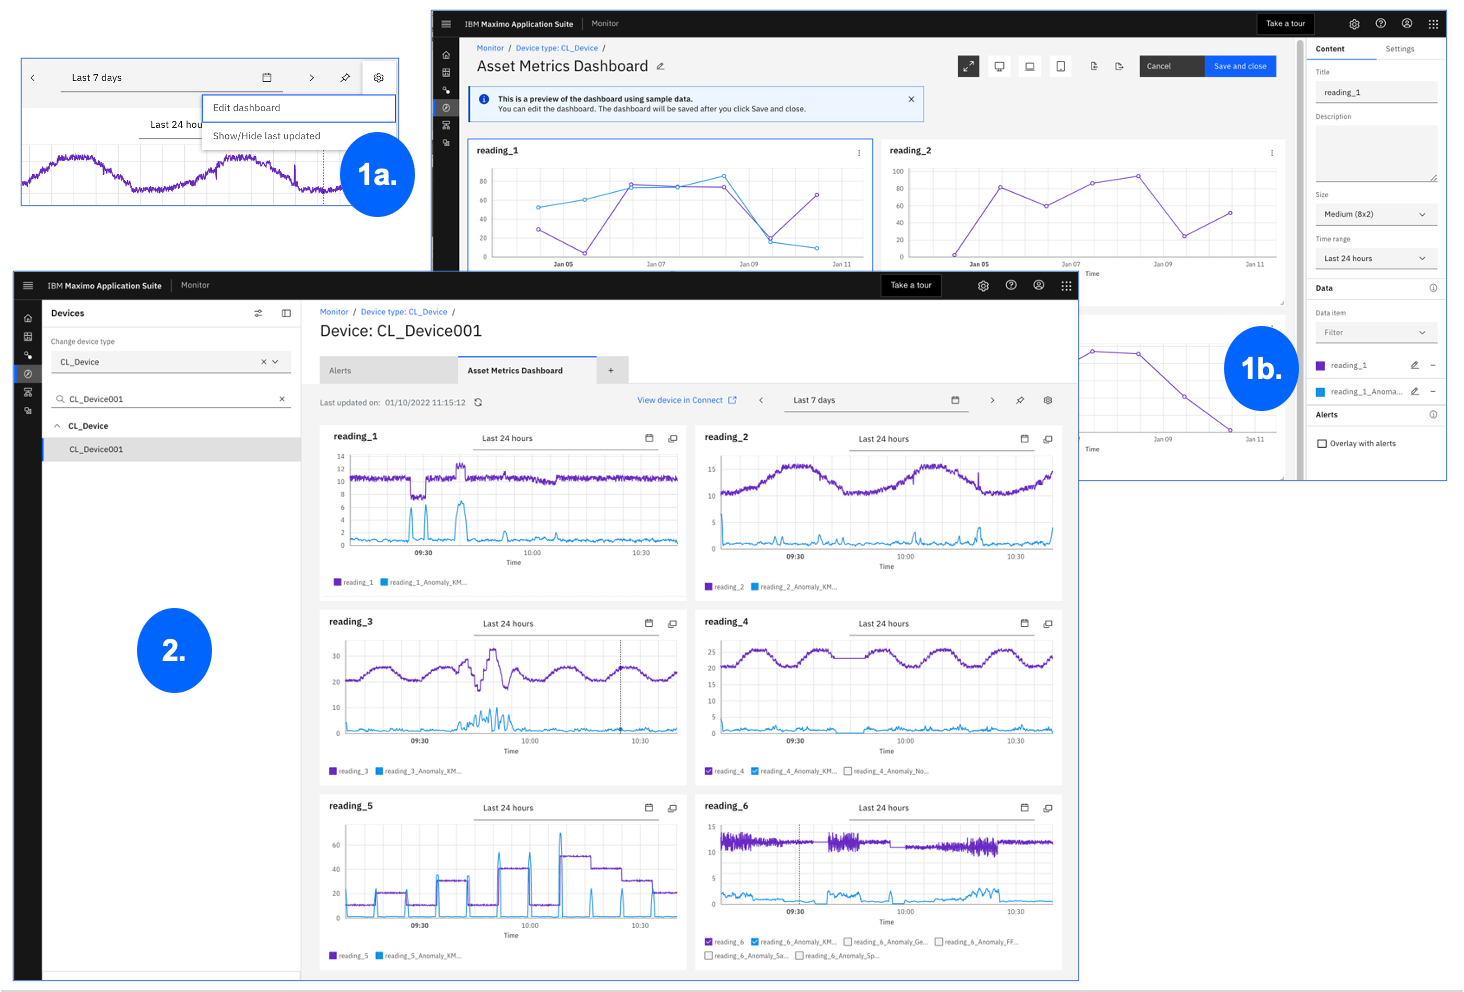
Task: Click import file icon in dashboard editor
Action: (1094, 66)
